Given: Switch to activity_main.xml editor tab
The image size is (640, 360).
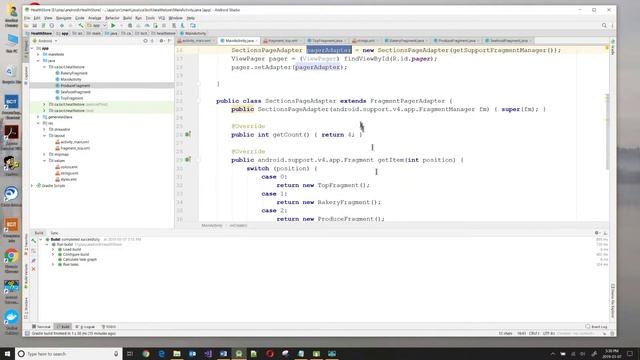Looking at the screenshot, I should [197, 41].
